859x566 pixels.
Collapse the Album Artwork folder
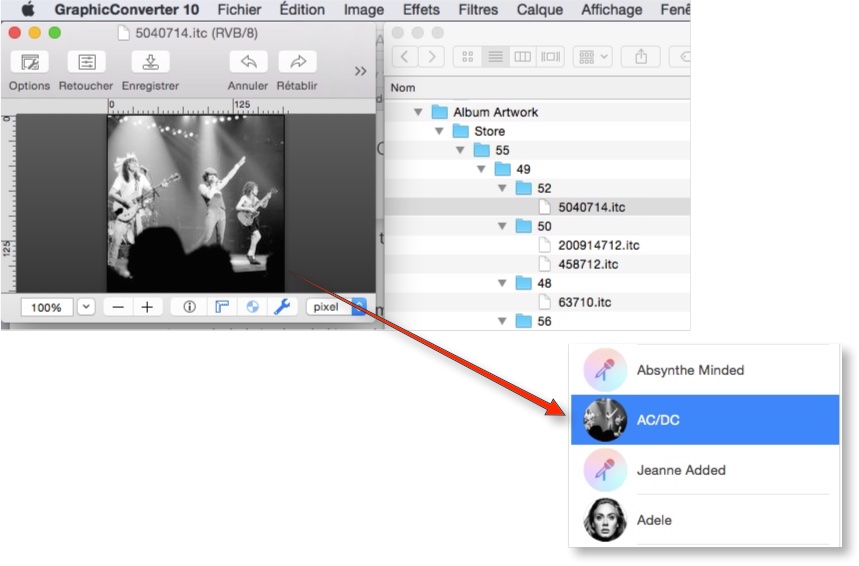pyautogui.click(x=418, y=112)
